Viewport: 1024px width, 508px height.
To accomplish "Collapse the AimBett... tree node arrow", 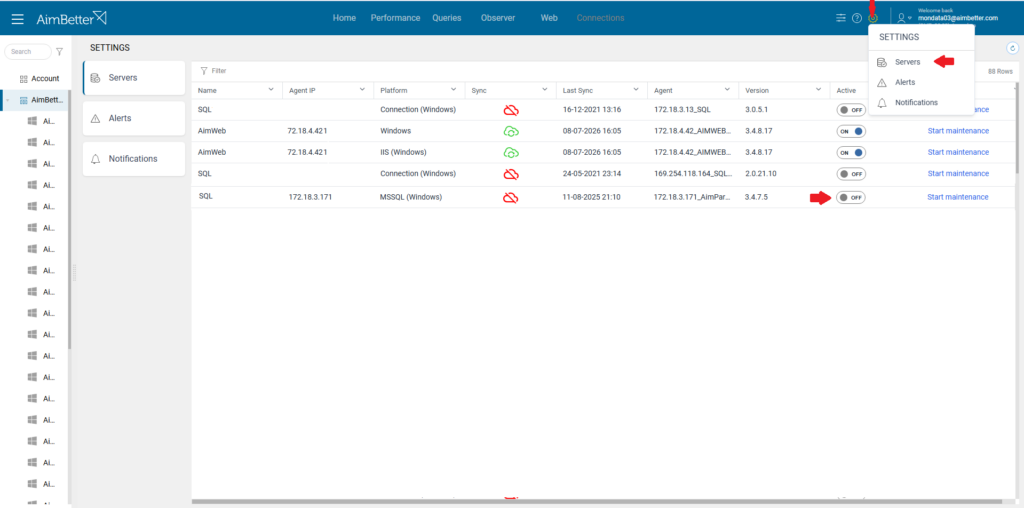I will [x=7, y=101].
